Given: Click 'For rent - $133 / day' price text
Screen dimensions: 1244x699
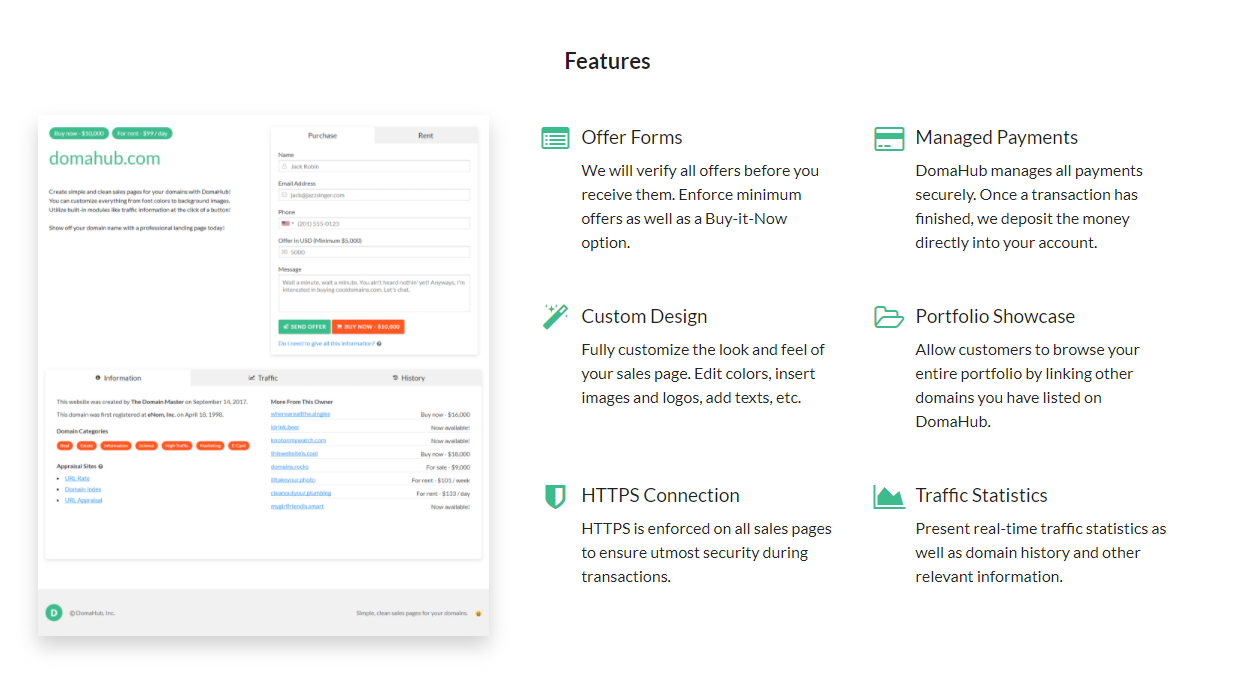Looking at the screenshot, I should tap(443, 493).
